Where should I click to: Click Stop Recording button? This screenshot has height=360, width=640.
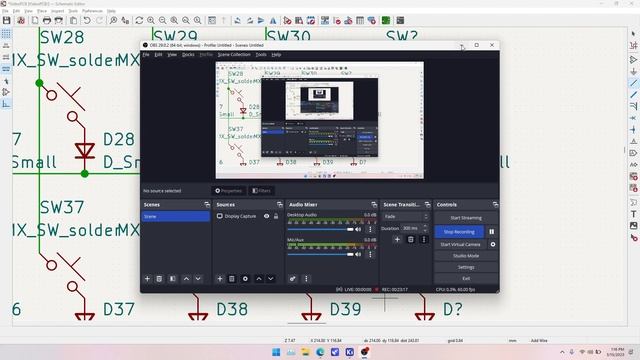click(459, 231)
